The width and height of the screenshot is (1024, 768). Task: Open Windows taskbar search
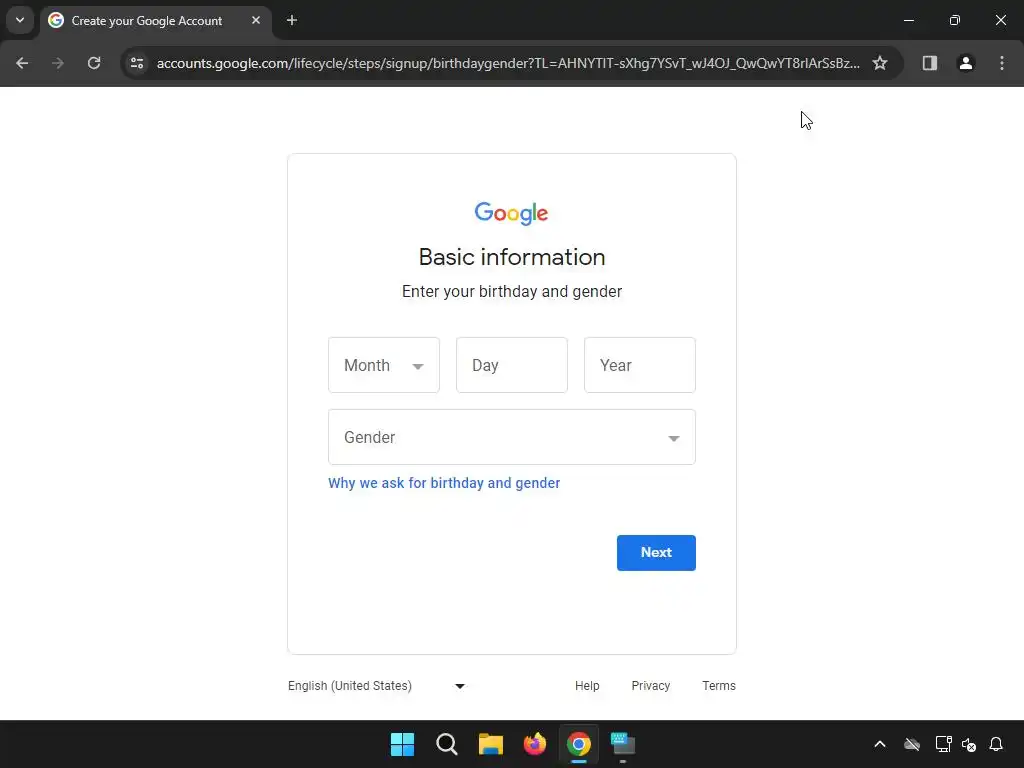(x=447, y=744)
